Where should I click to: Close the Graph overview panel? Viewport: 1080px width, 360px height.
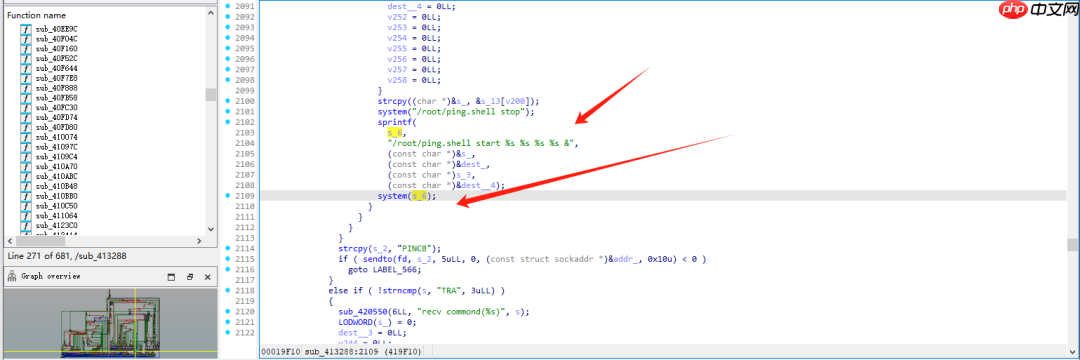[x=208, y=277]
